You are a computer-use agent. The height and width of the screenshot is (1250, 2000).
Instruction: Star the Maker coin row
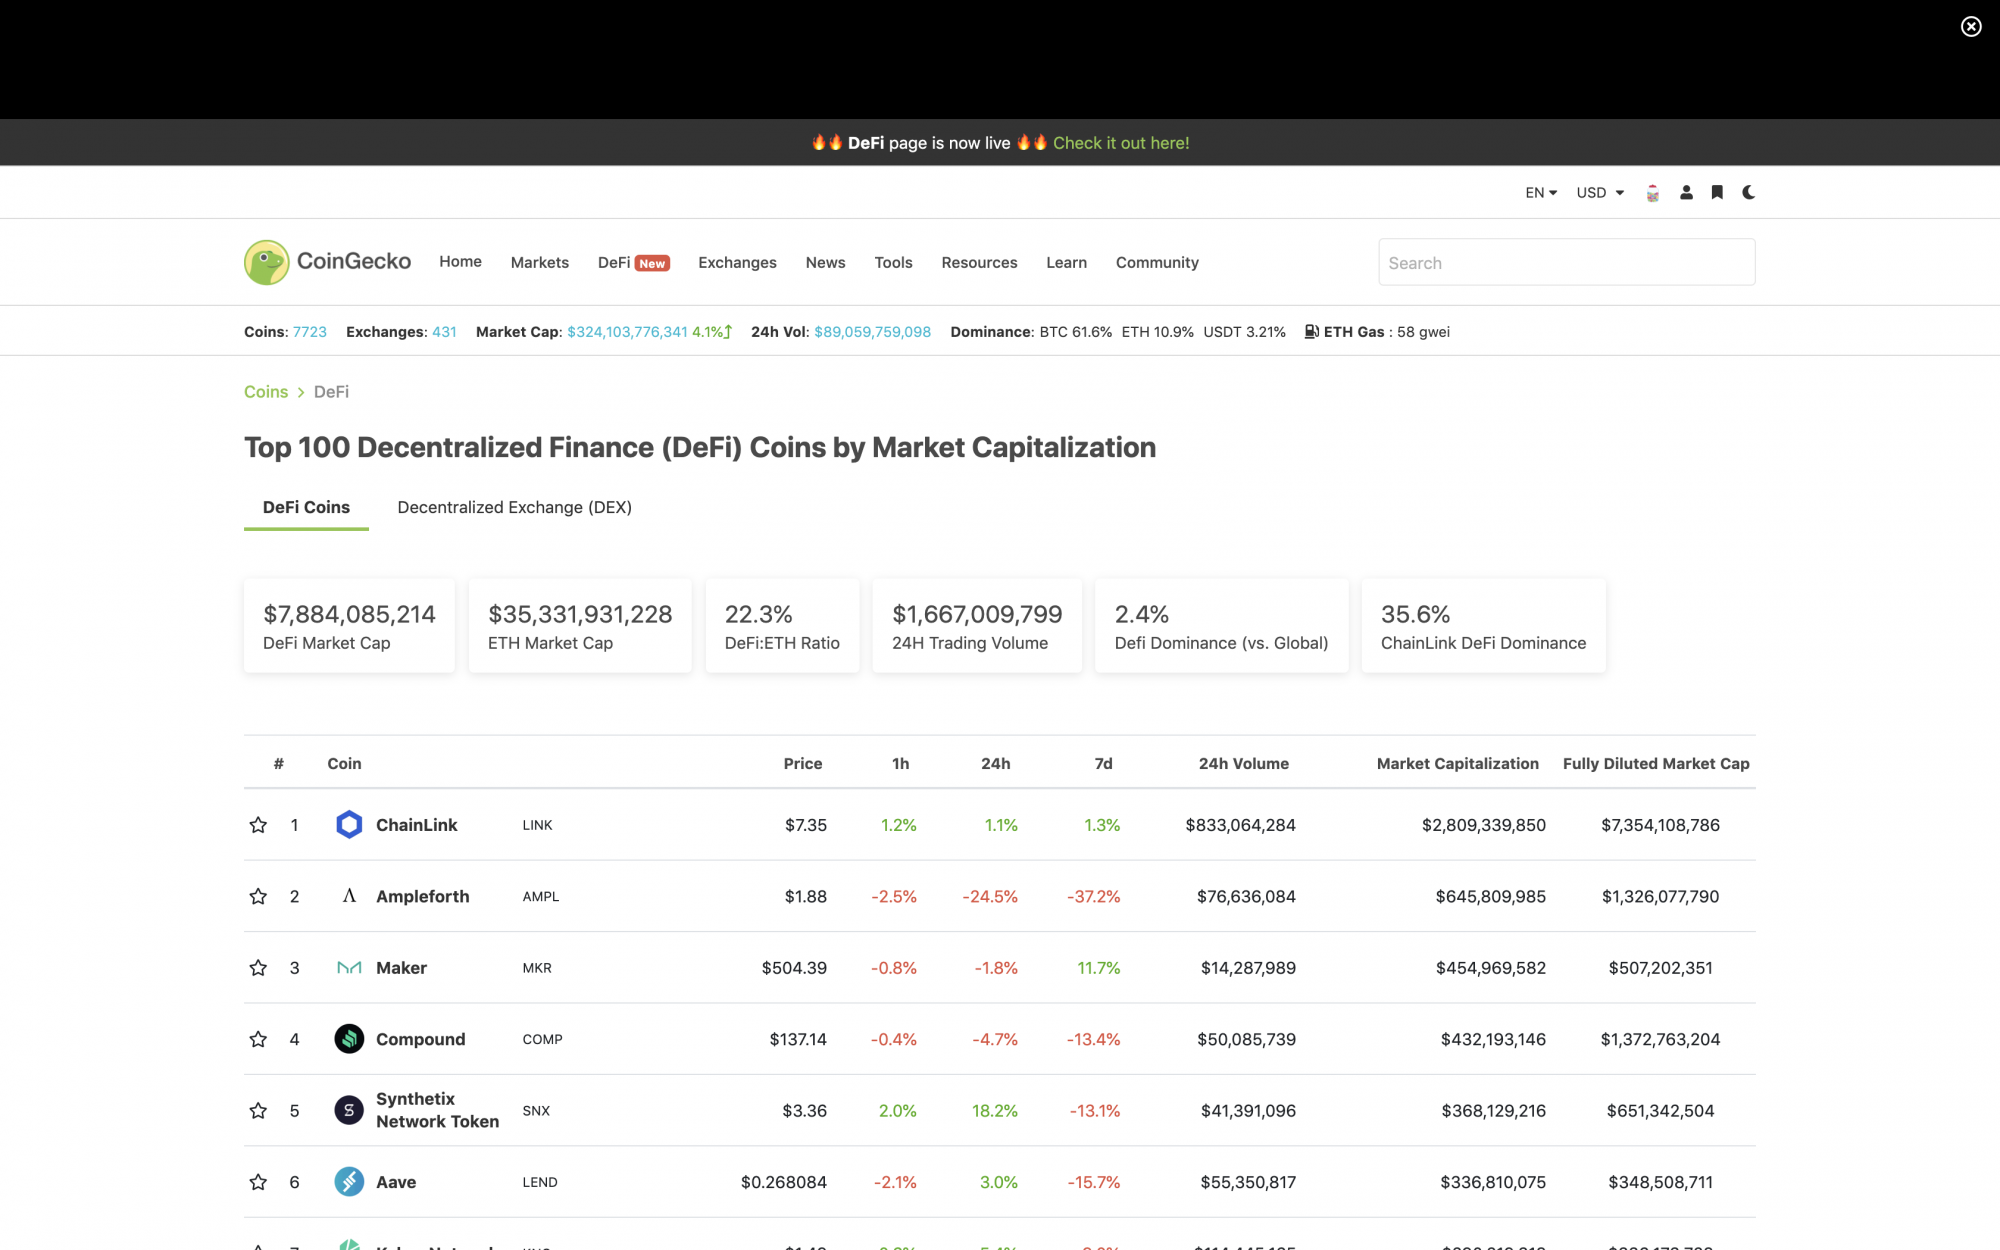pyautogui.click(x=258, y=968)
